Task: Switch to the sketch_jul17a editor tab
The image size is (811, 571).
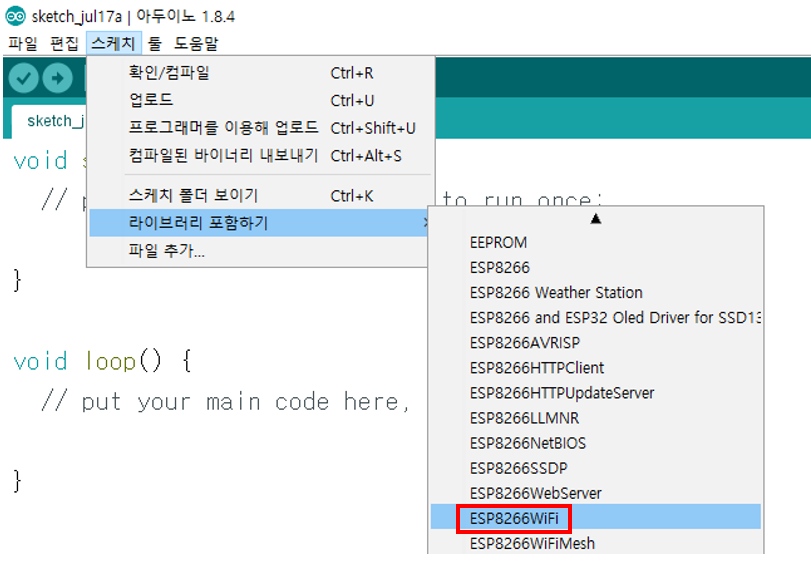Action: click(50, 121)
